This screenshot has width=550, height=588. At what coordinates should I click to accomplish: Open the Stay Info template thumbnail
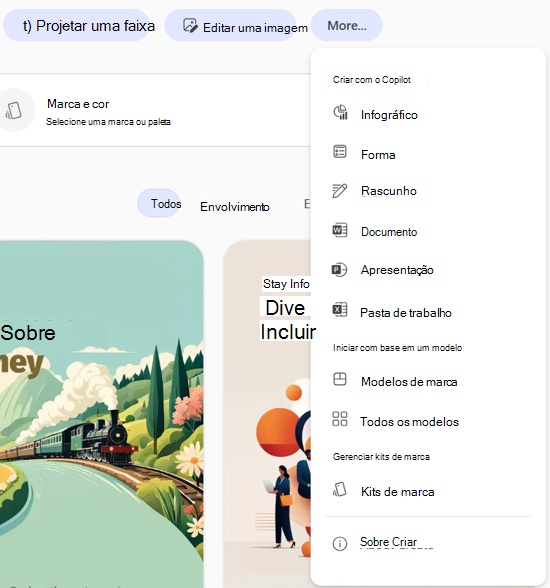[x=267, y=414]
